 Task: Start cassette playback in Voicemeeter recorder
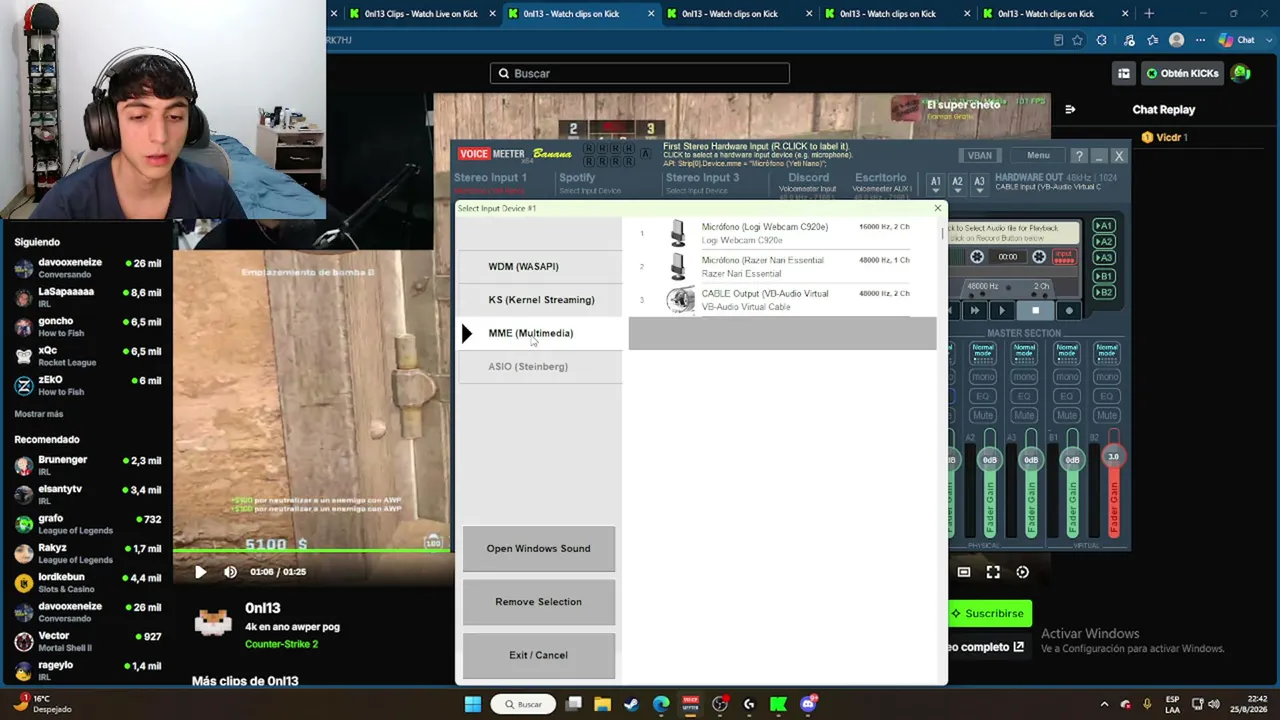(x=1002, y=311)
